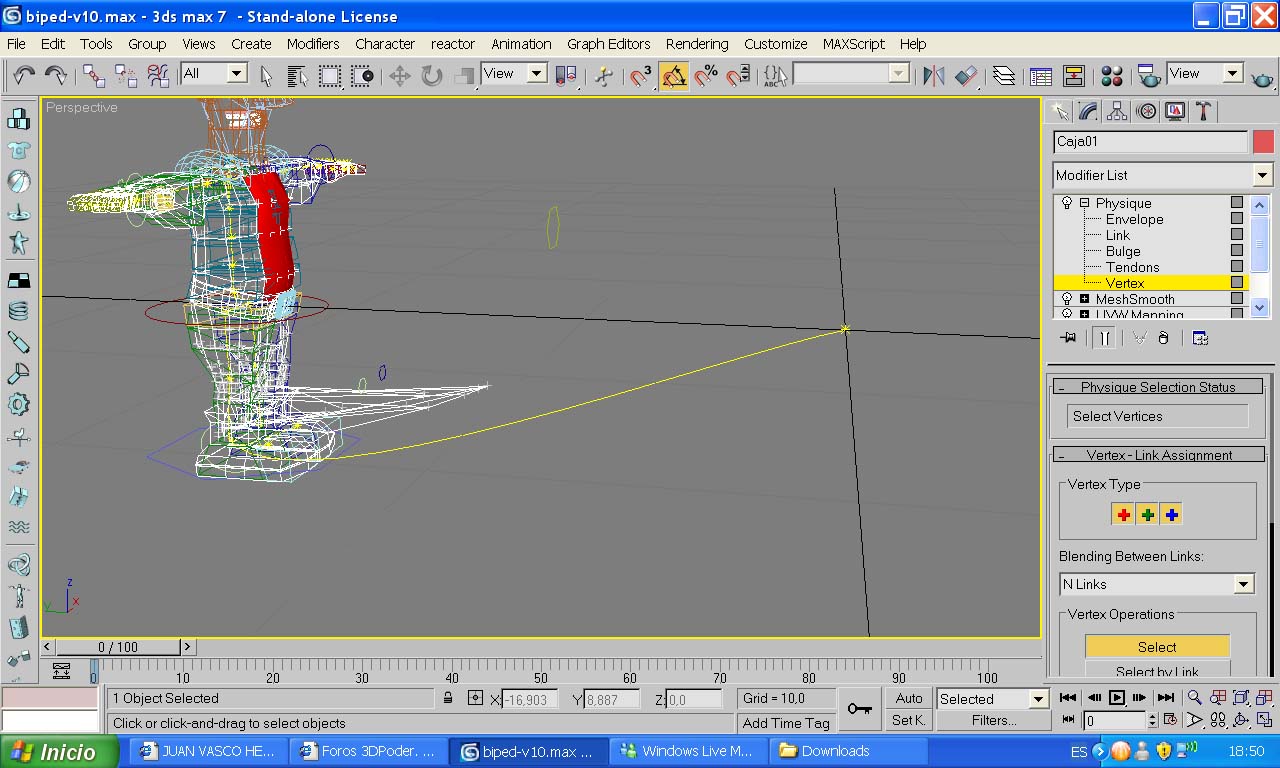Click the Mirror Selected Objects icon
The image size is (1280, 768).
[x=934, y=75]
